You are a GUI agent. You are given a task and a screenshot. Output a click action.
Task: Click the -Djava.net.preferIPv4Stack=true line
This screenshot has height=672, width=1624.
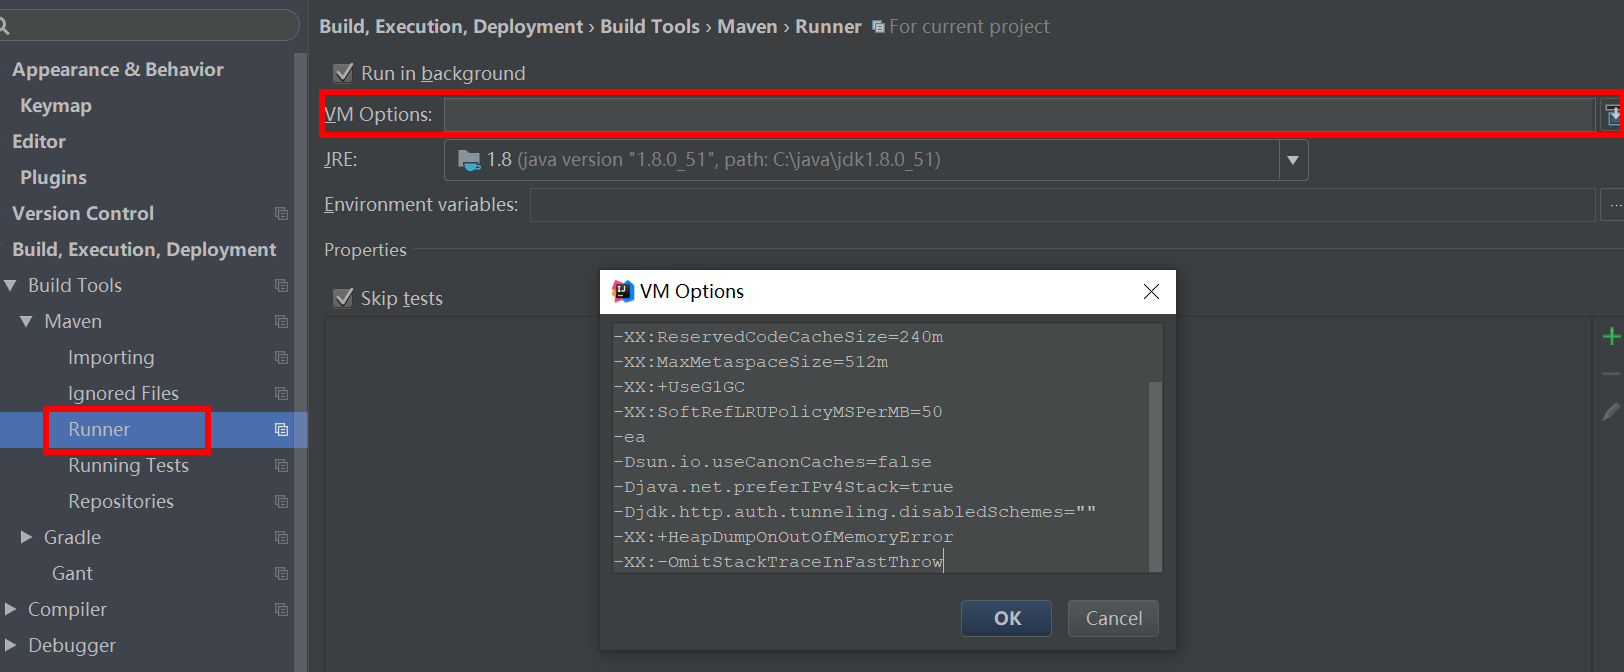point(783,487)
